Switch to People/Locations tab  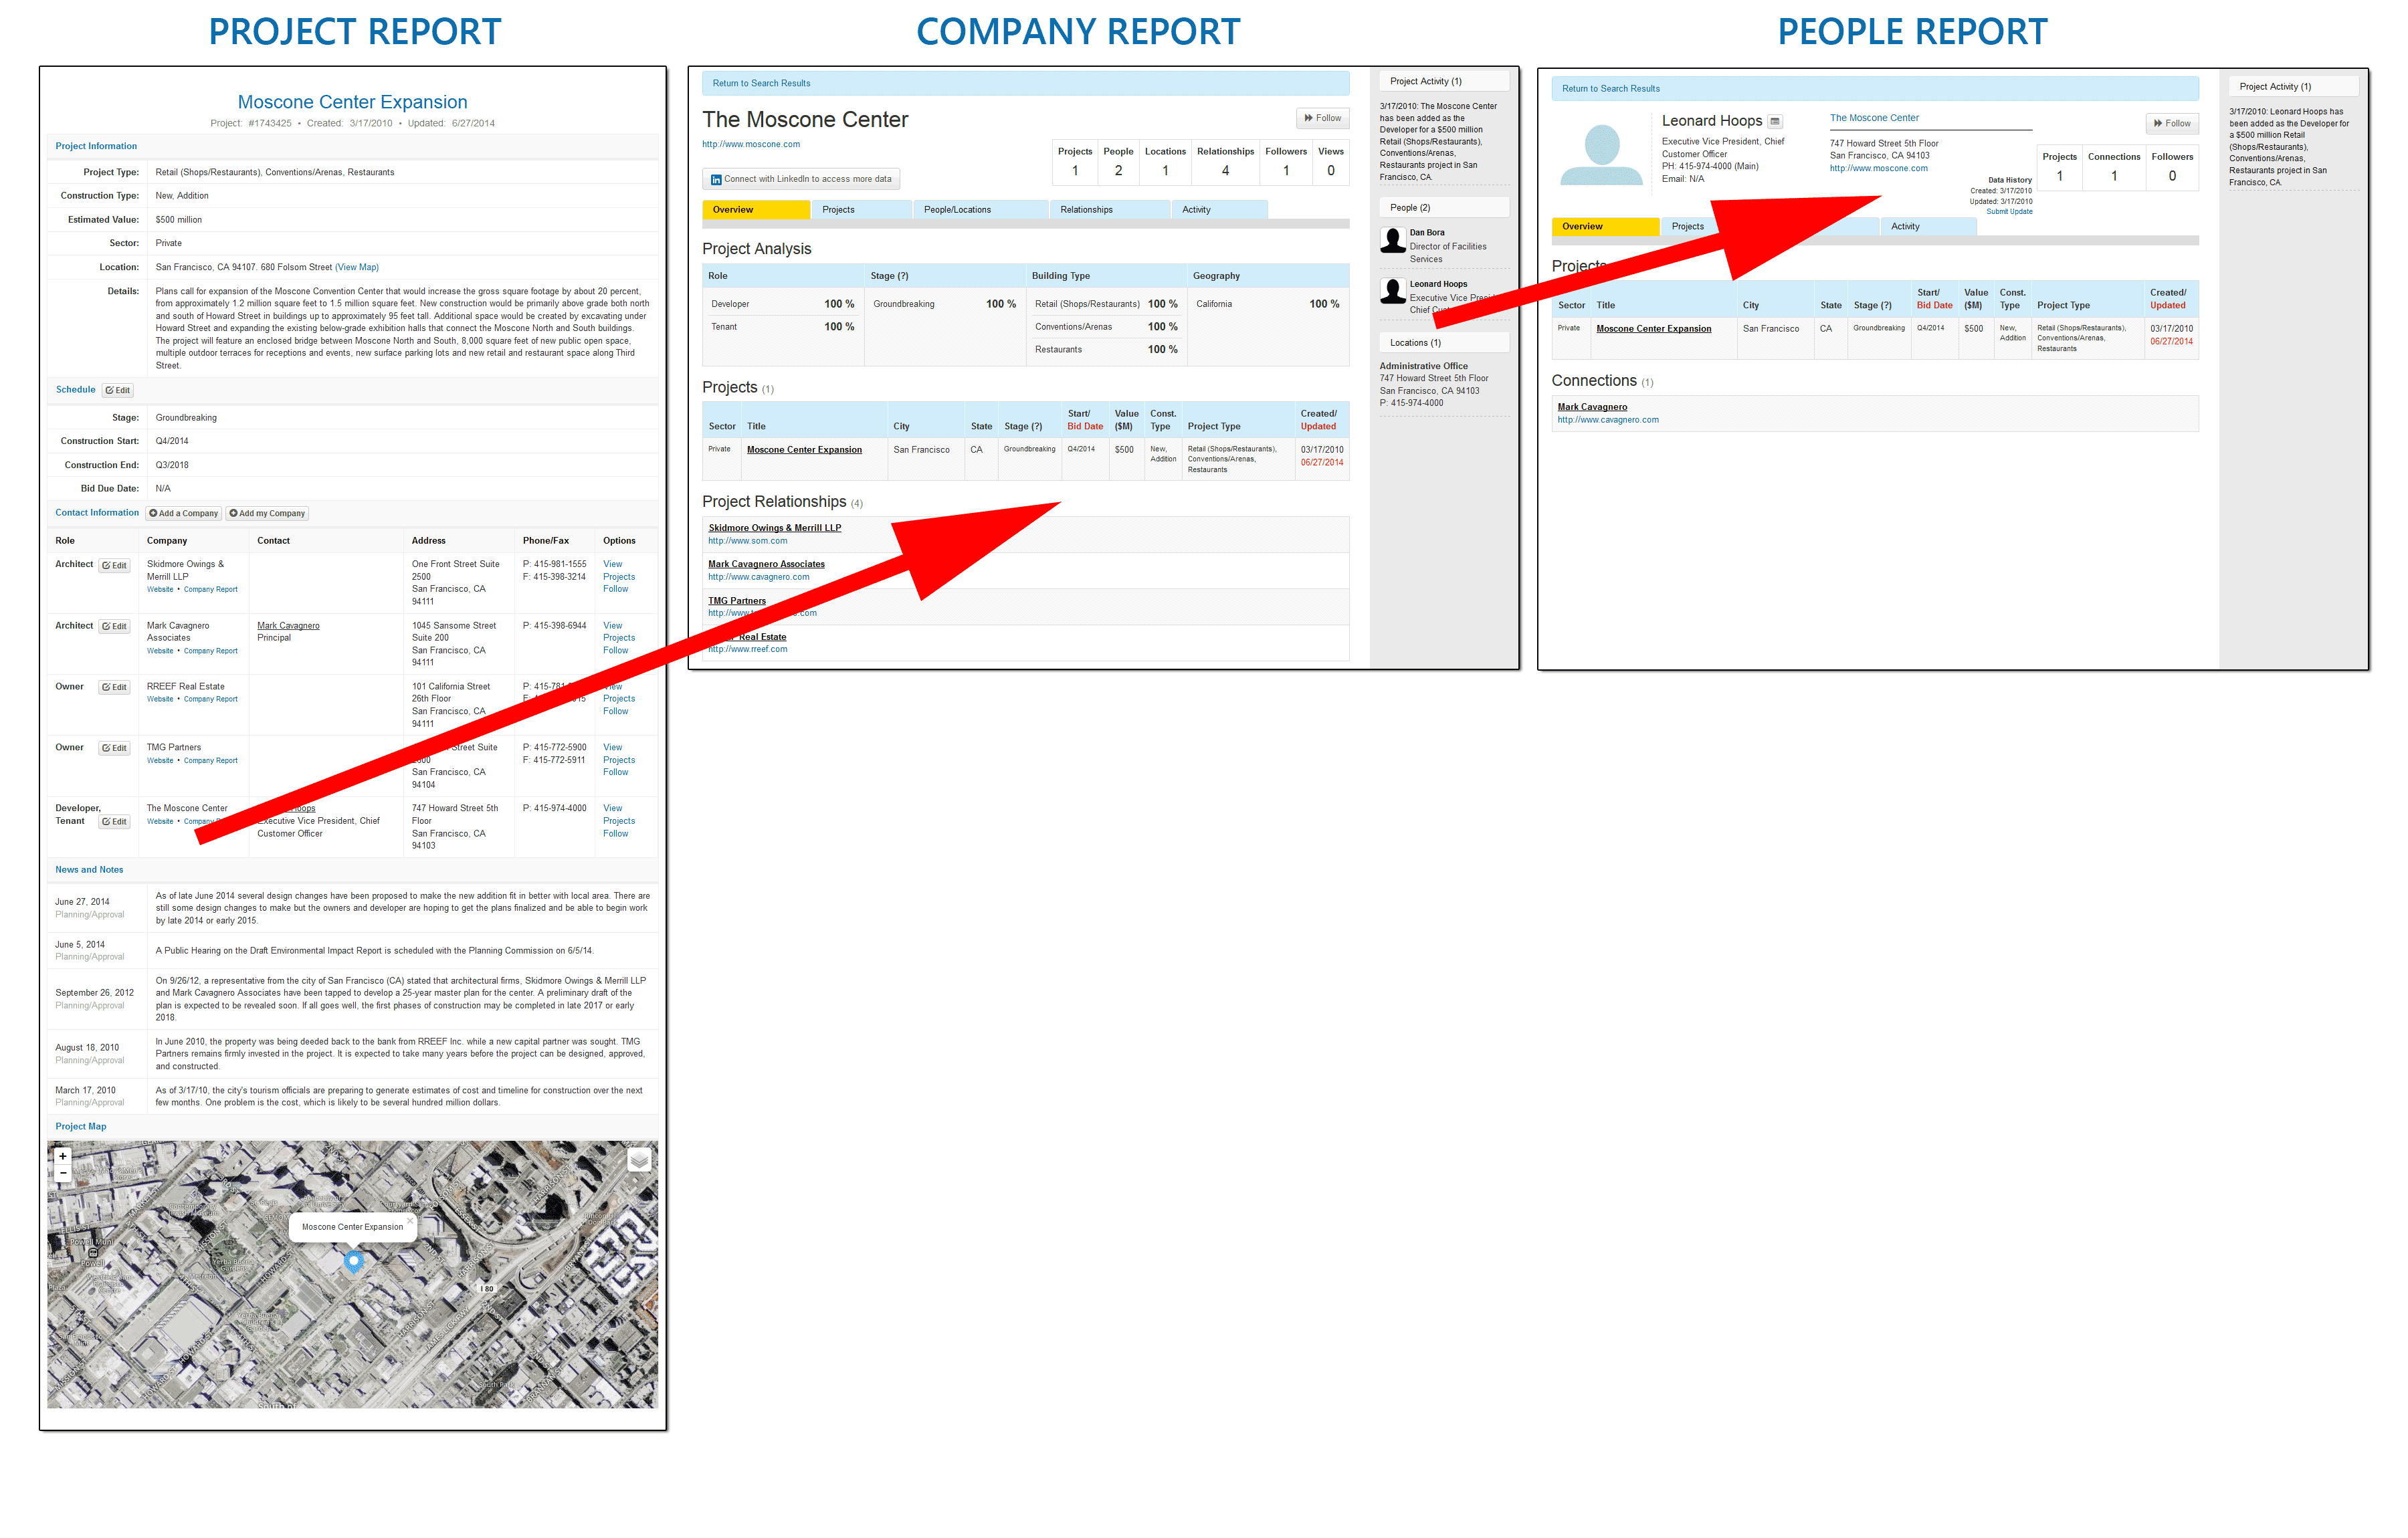[981, 210]
